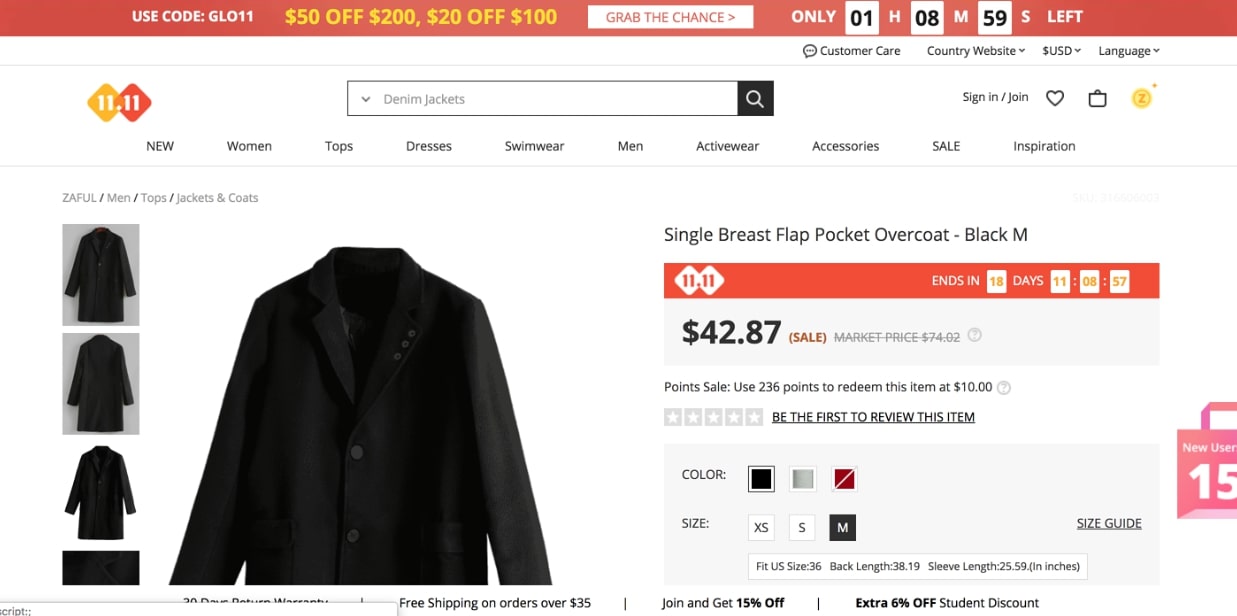The image size is (1237, 616).
Task: Expand the Country Website dropdown
Action: (976, 51)
